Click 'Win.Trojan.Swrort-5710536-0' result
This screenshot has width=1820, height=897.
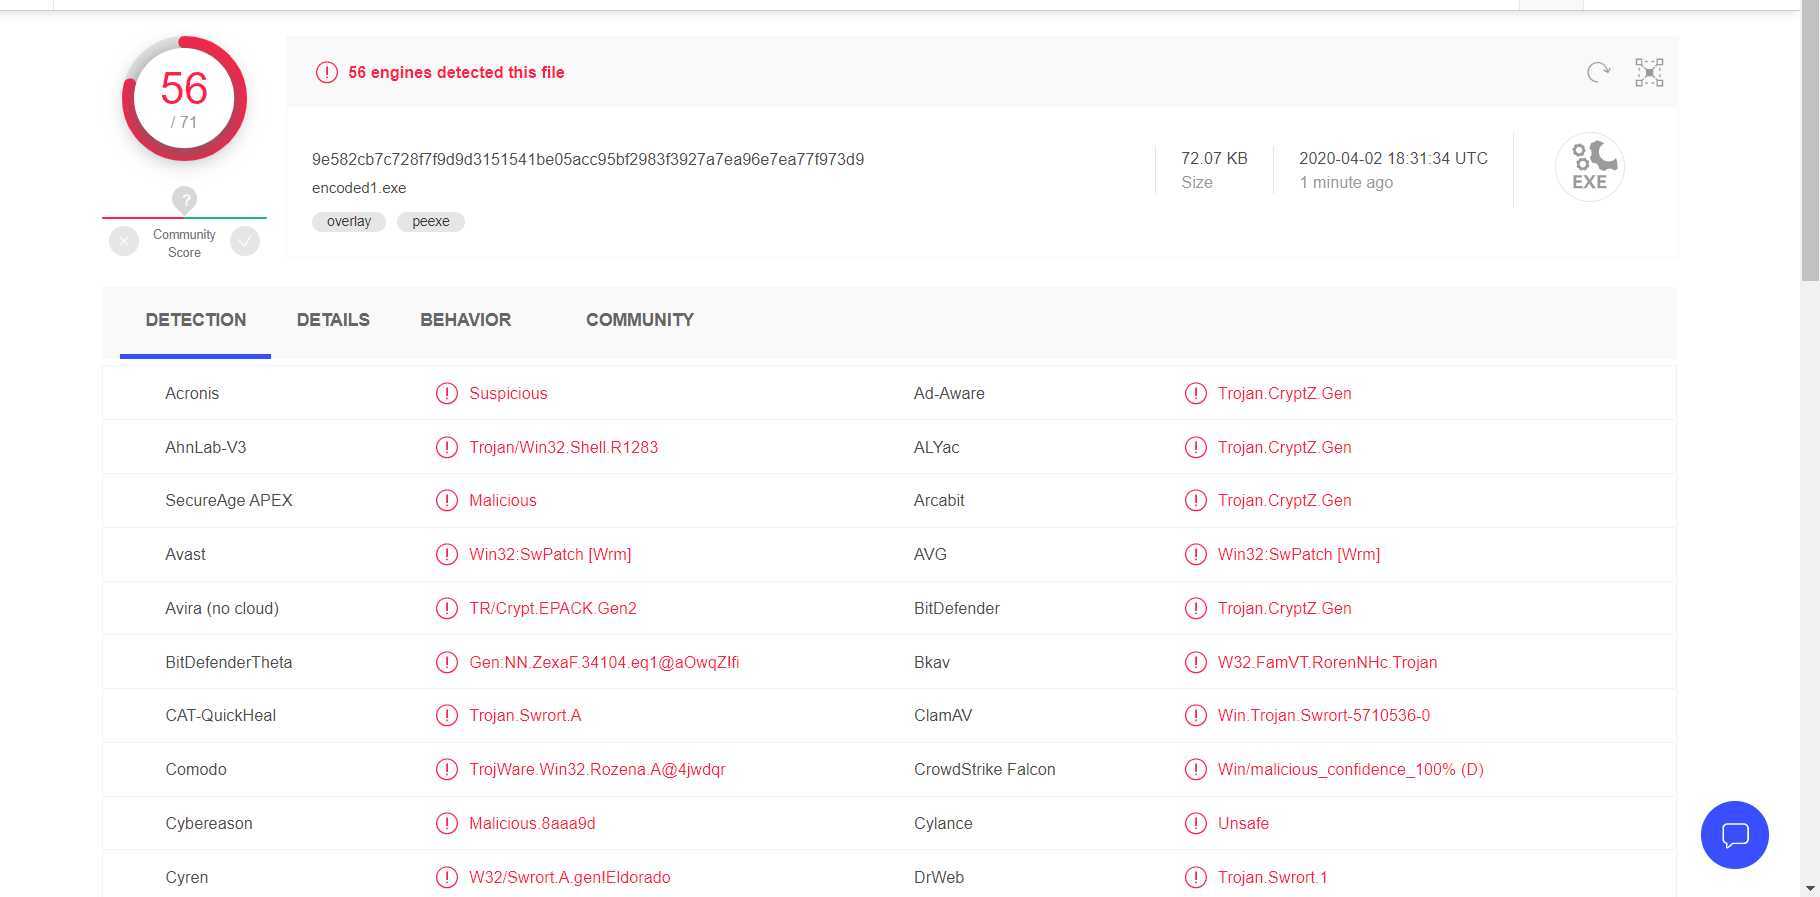pos(1324,715)
